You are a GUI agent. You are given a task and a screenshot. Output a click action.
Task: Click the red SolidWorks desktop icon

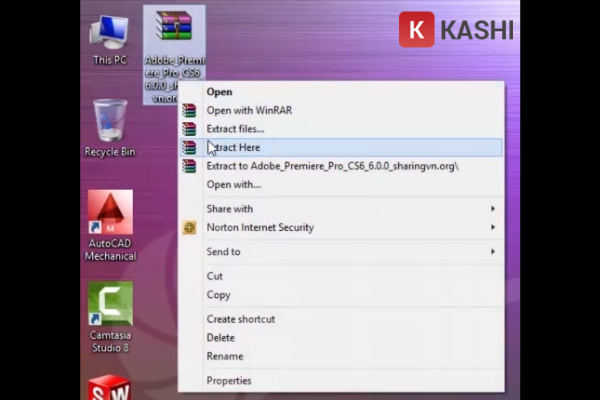109,388
